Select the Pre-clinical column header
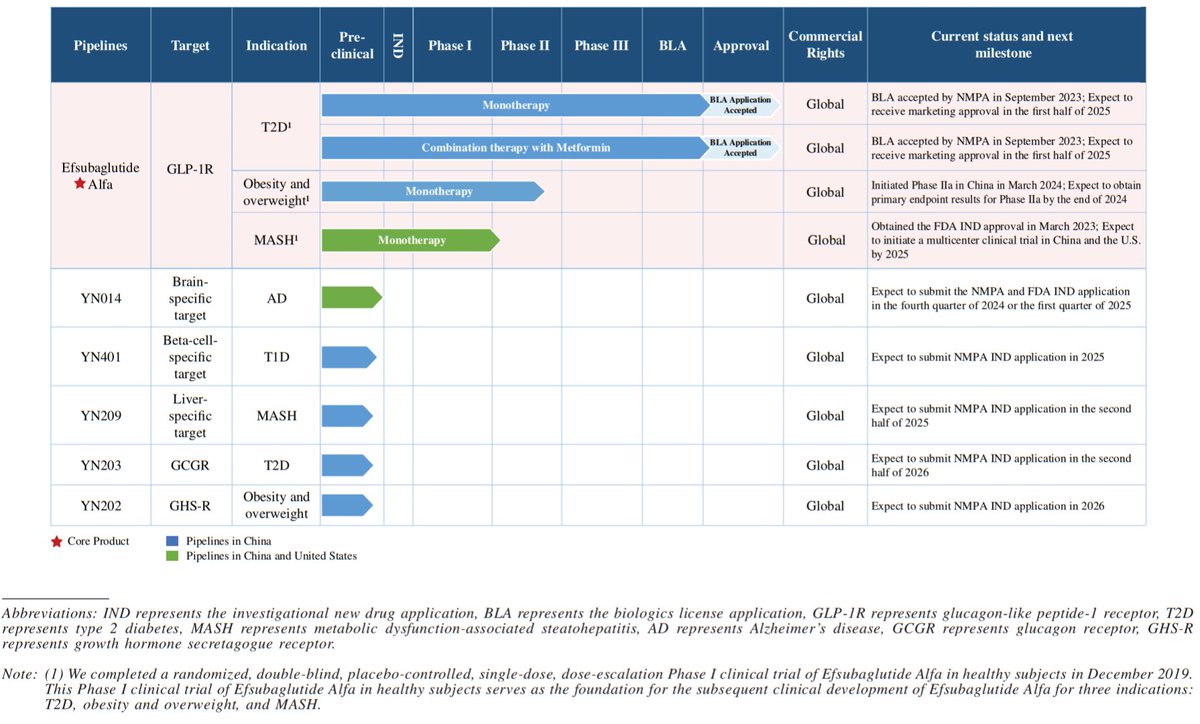Image resolution: width=1200 pixels, height=724 pixels. click(x=351, y=46)
